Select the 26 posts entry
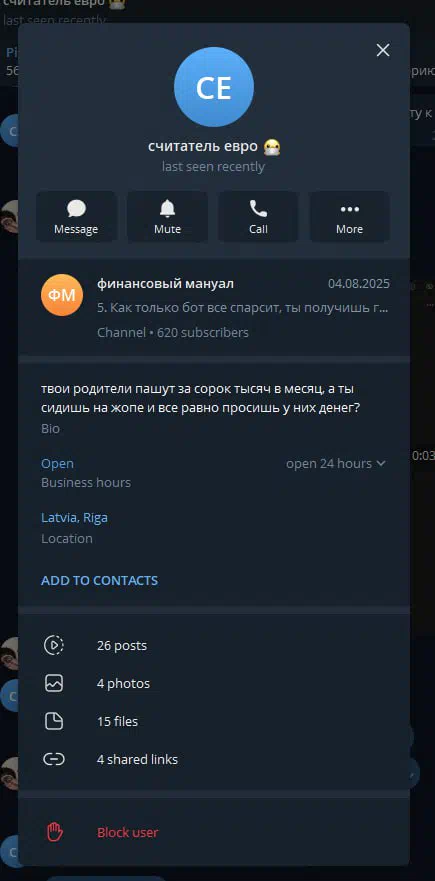Viewport: 435px width, 881px height. tap(214, 646)
